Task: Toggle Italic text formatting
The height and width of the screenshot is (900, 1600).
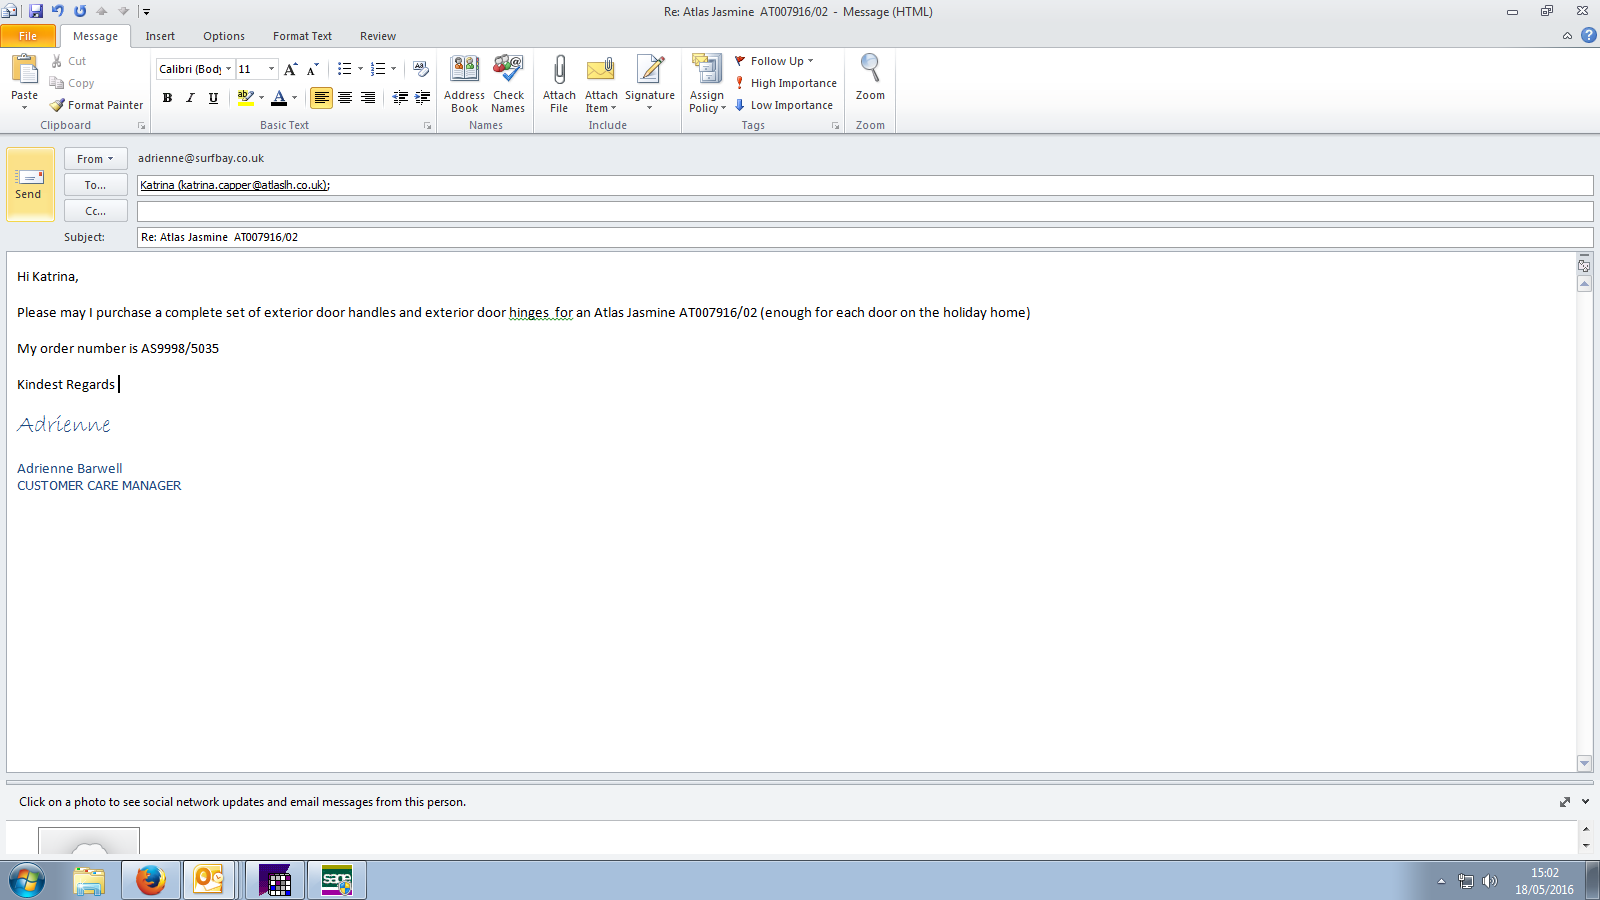Action: click(x=190, y=98)
